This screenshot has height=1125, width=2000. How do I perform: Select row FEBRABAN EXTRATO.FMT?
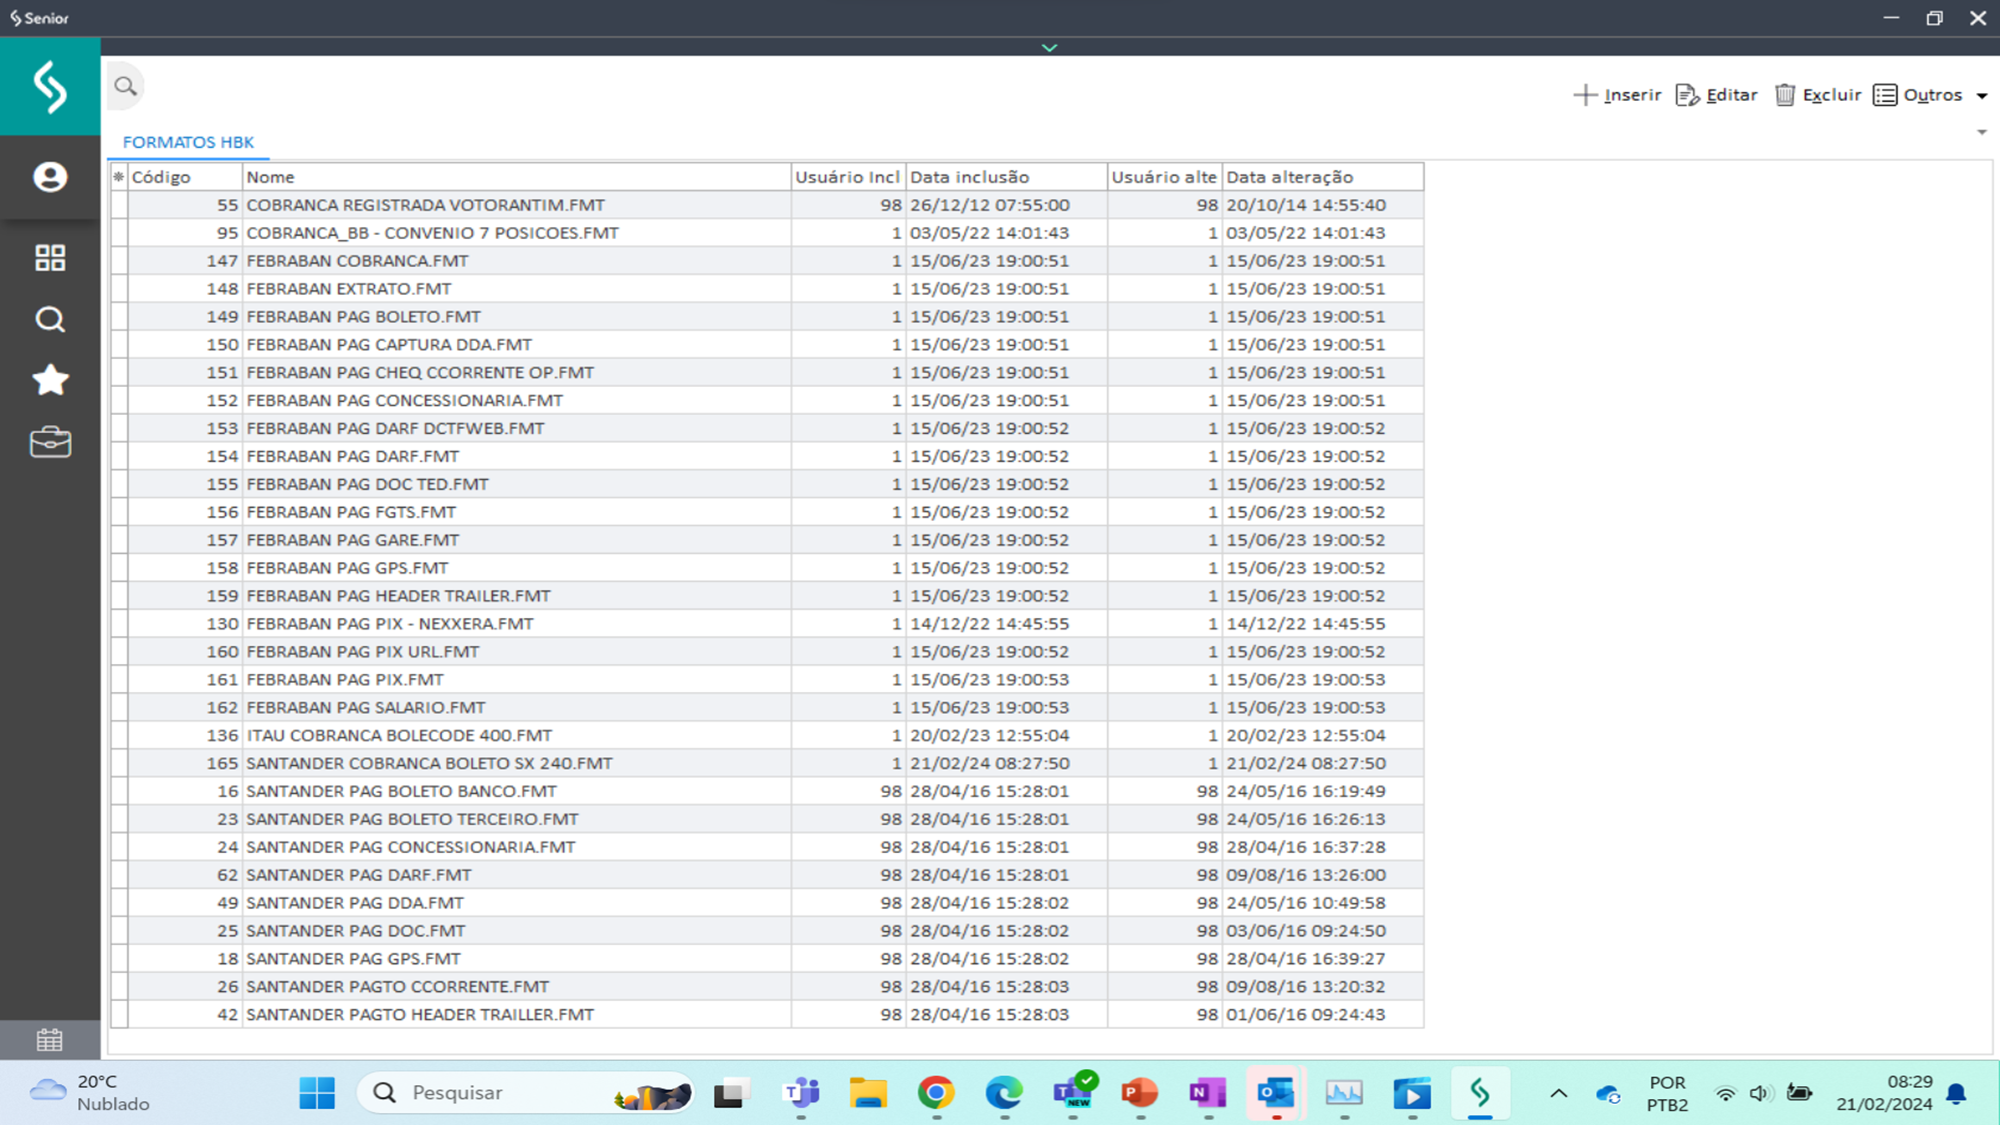767,289
